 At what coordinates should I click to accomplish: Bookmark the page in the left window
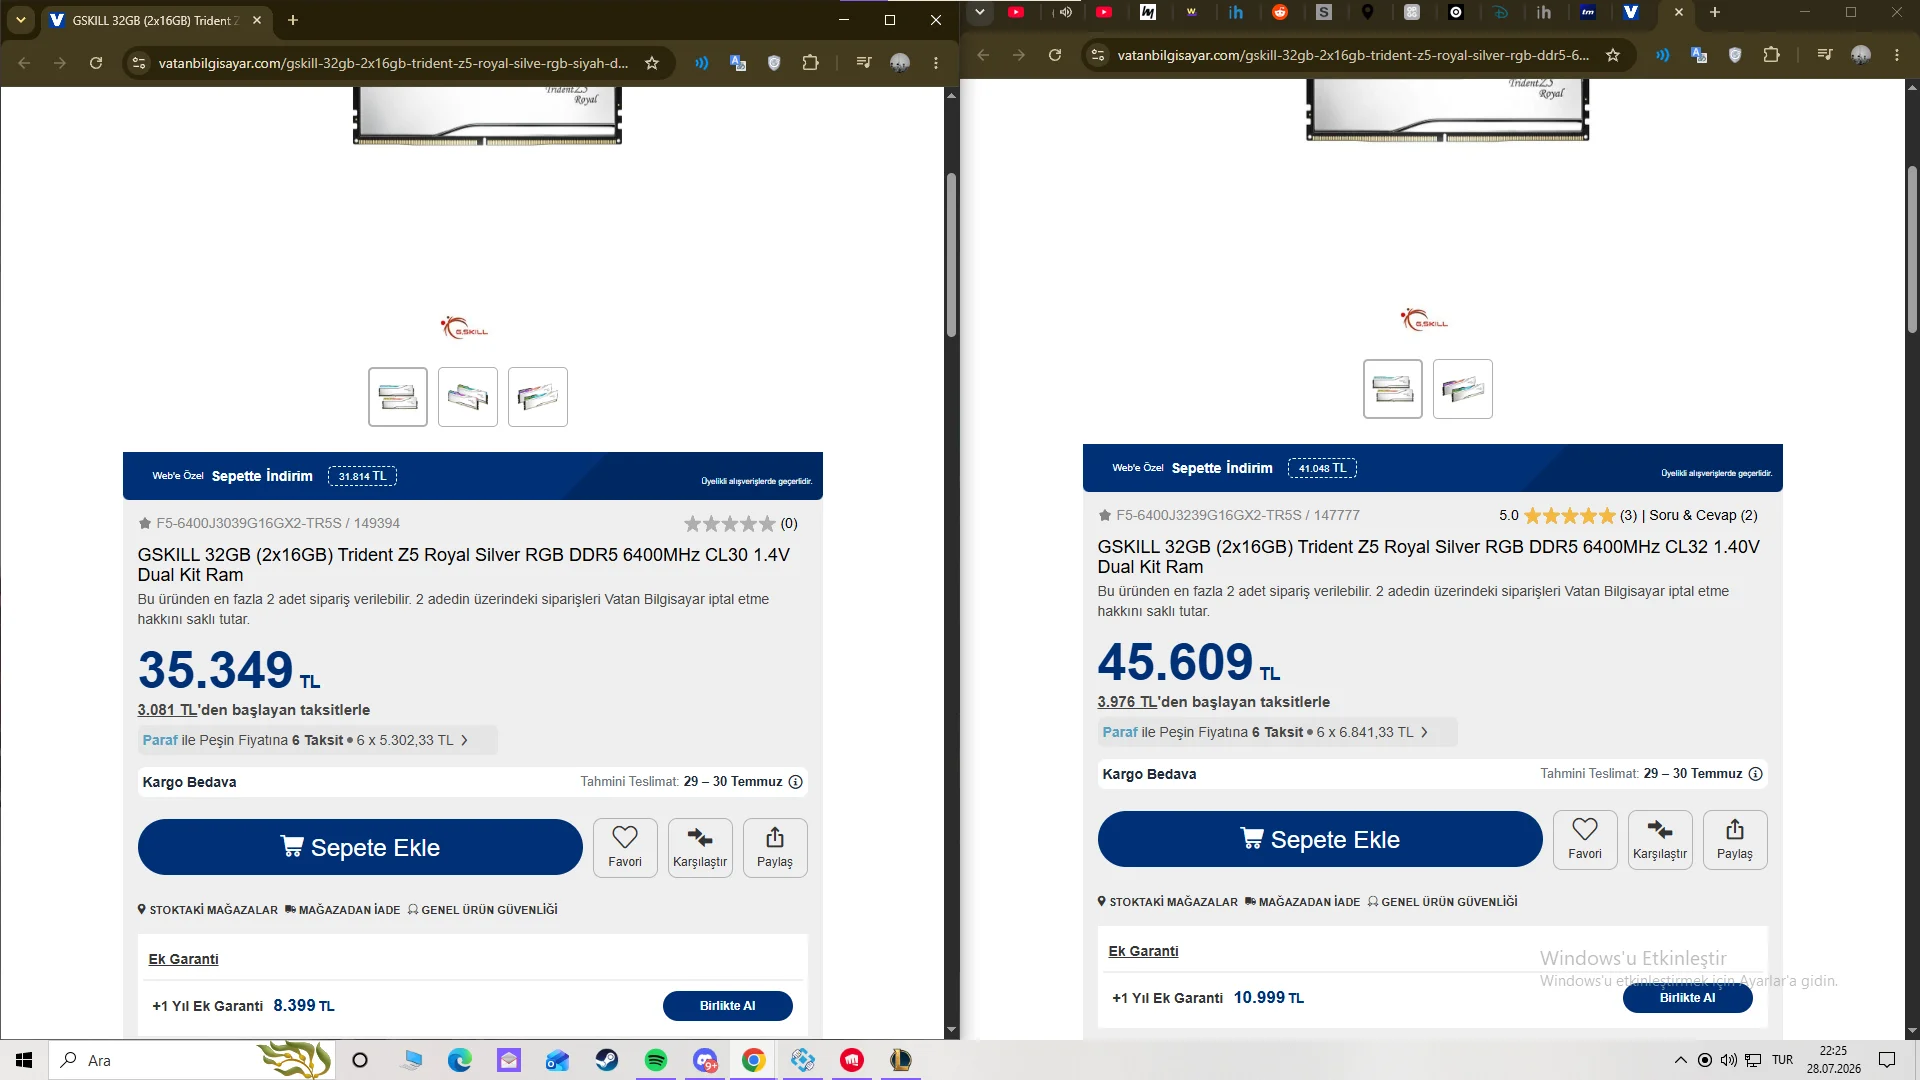tap(652, 63)
